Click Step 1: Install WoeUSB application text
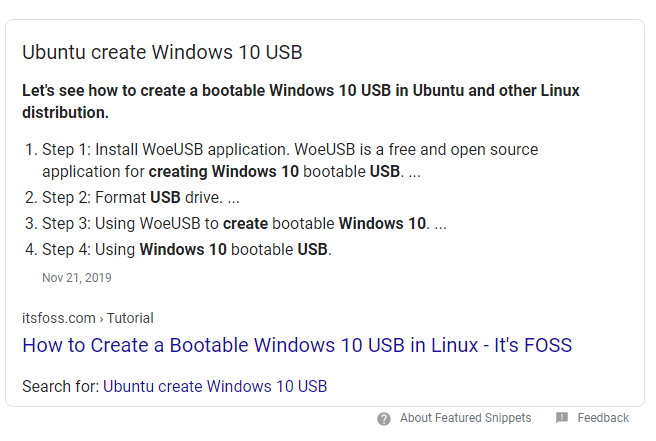 [290, 161]
